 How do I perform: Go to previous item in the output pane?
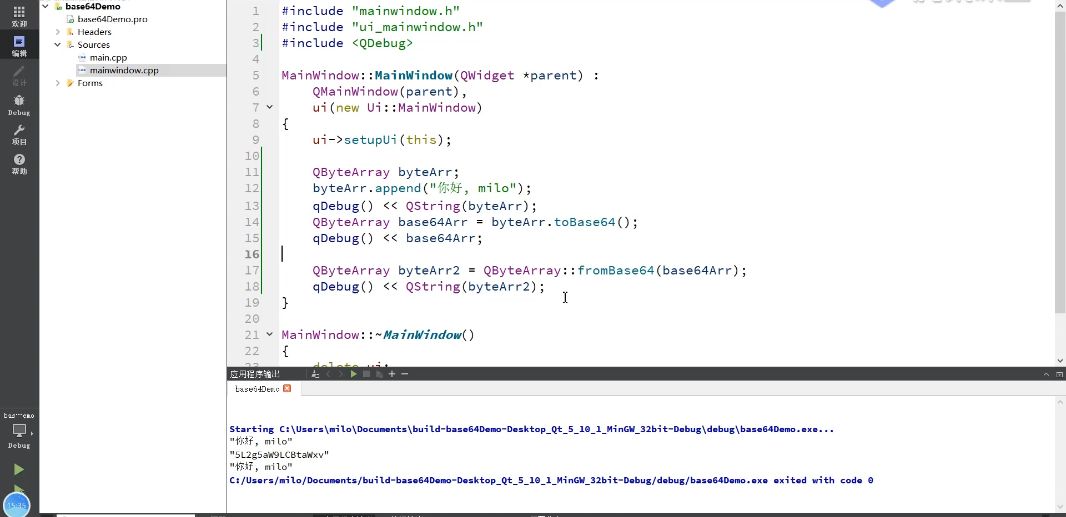click(x=329, y=374)
